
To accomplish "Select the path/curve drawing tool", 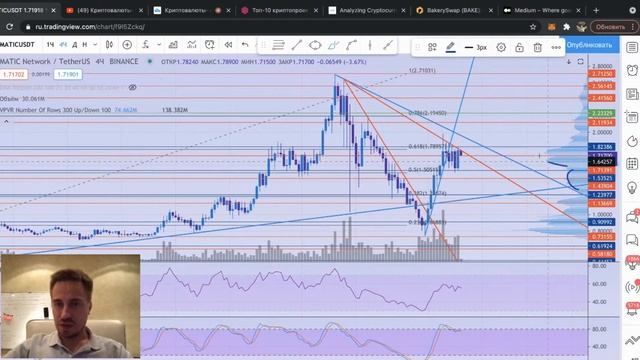I will click(x=351, y=45).
